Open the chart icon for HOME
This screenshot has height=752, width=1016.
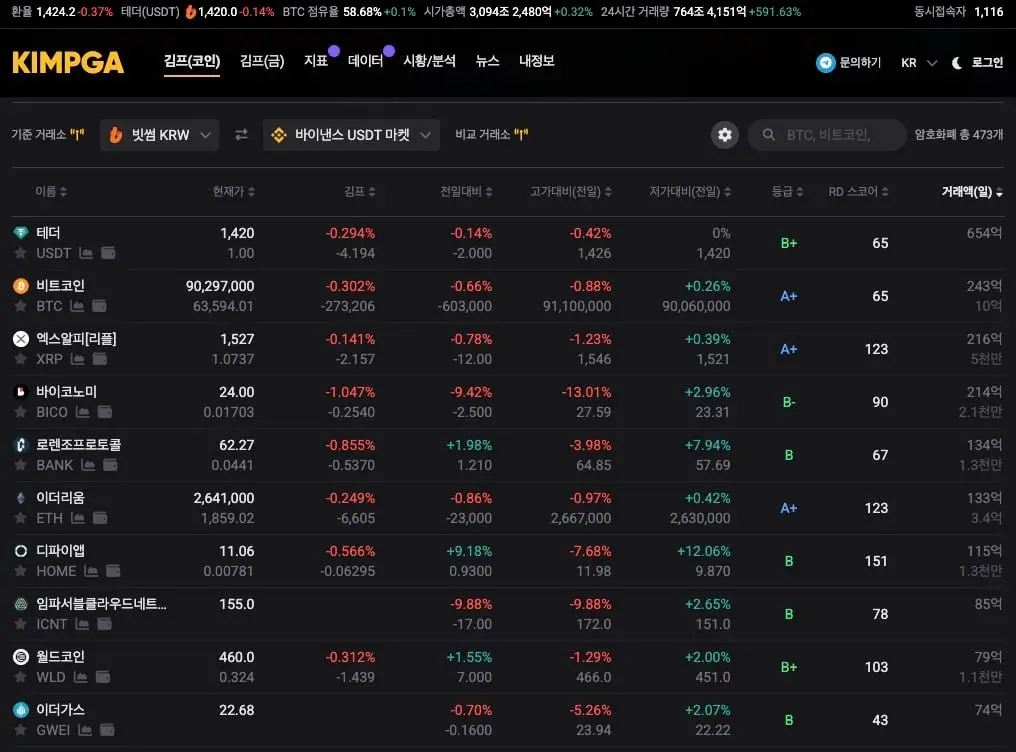click(91, 572)
